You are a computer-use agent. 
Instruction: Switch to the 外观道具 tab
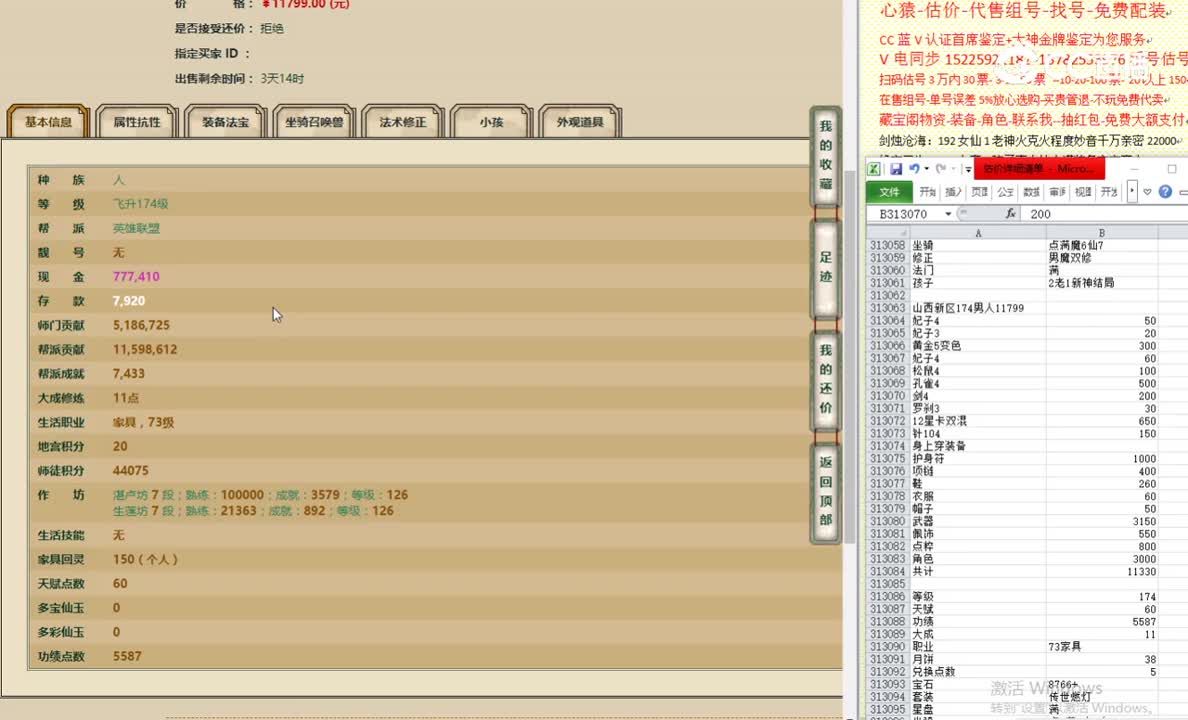point(580,120)
